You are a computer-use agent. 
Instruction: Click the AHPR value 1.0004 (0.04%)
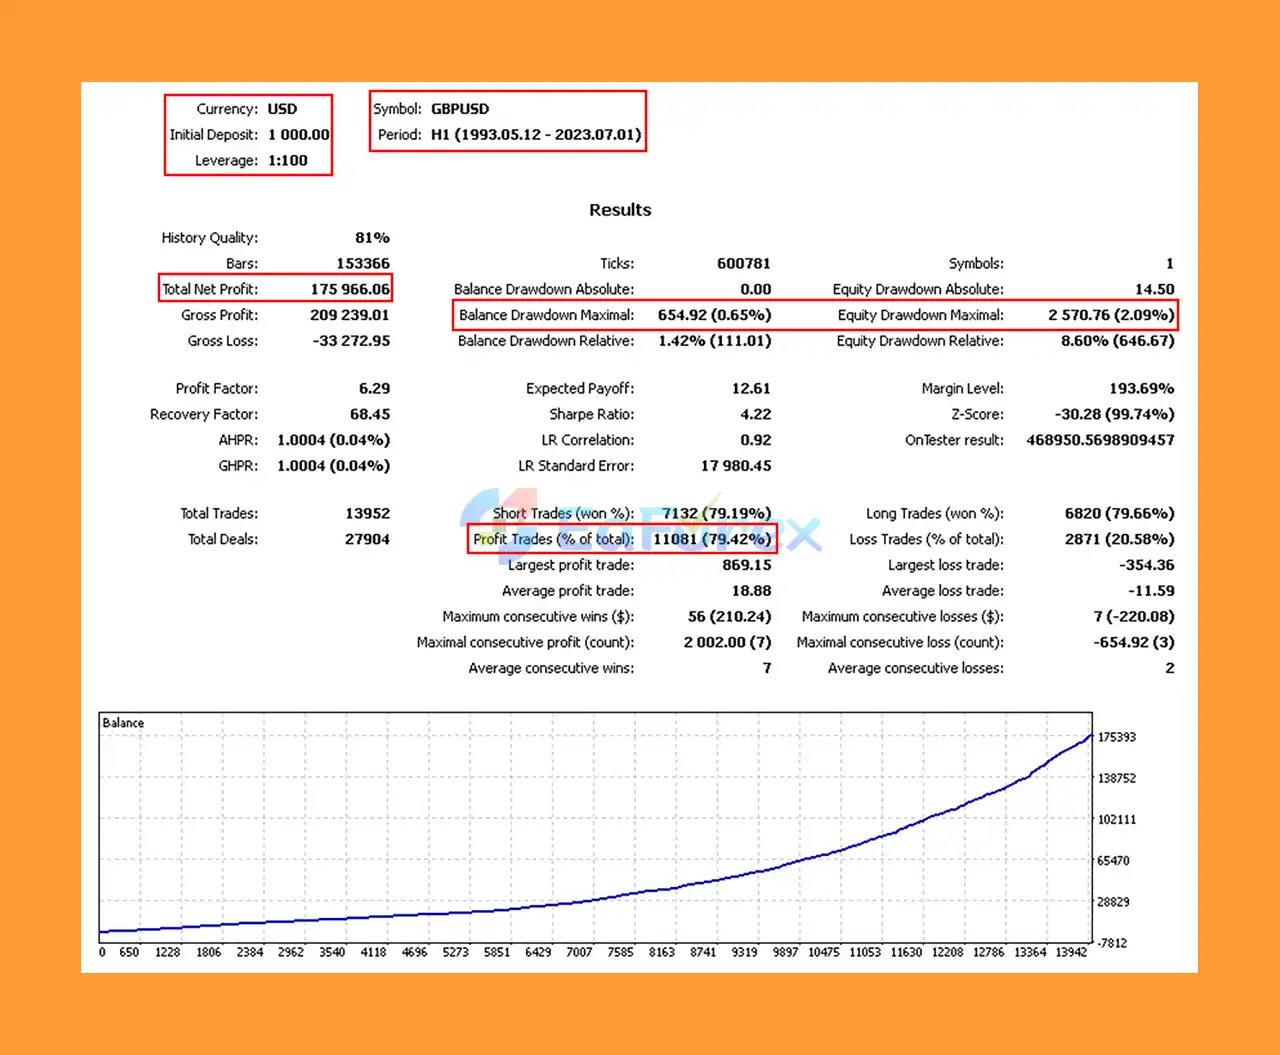tap(334, 440)
